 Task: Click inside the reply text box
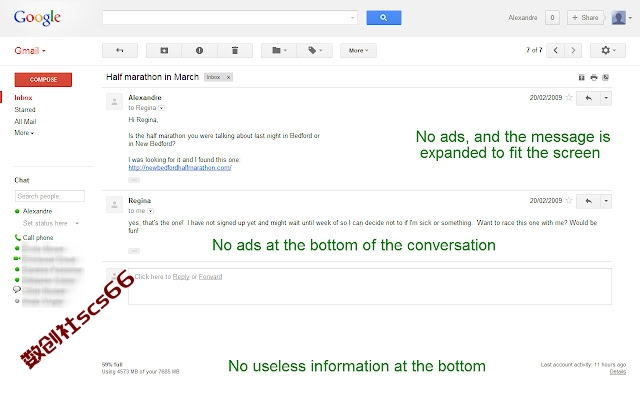tap(370, 287)
